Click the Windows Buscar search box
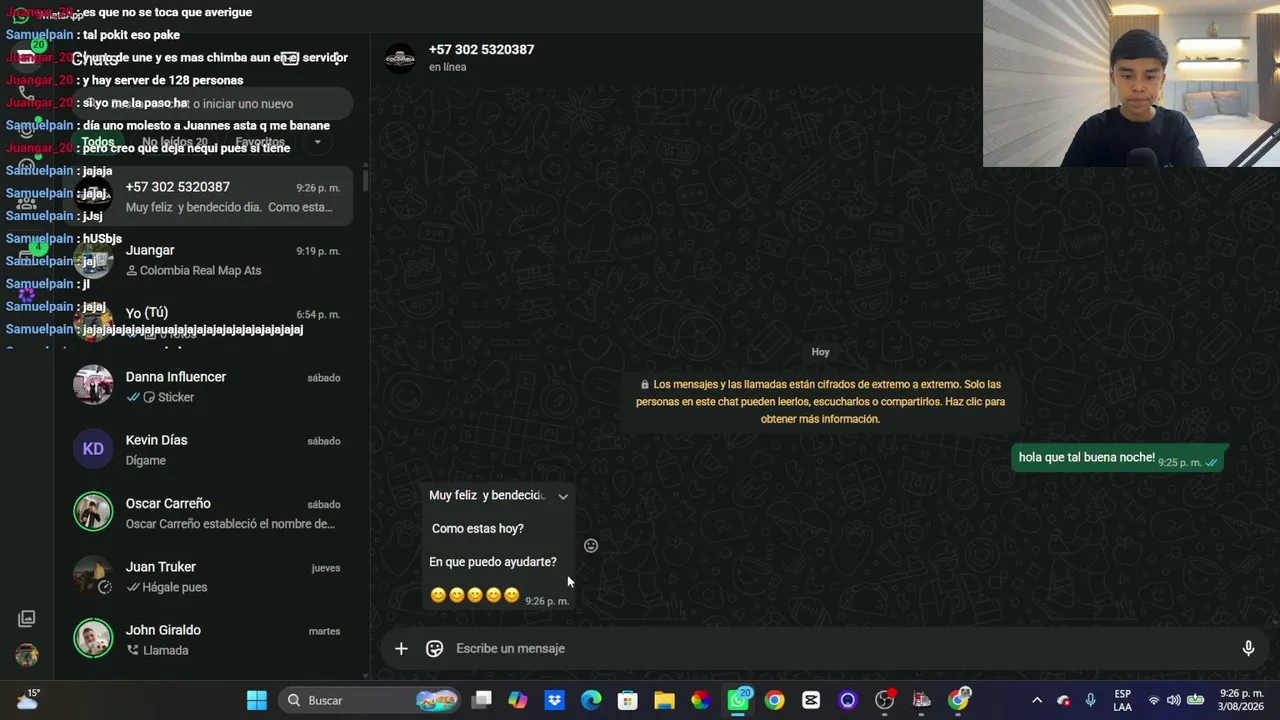 (368, 700)
